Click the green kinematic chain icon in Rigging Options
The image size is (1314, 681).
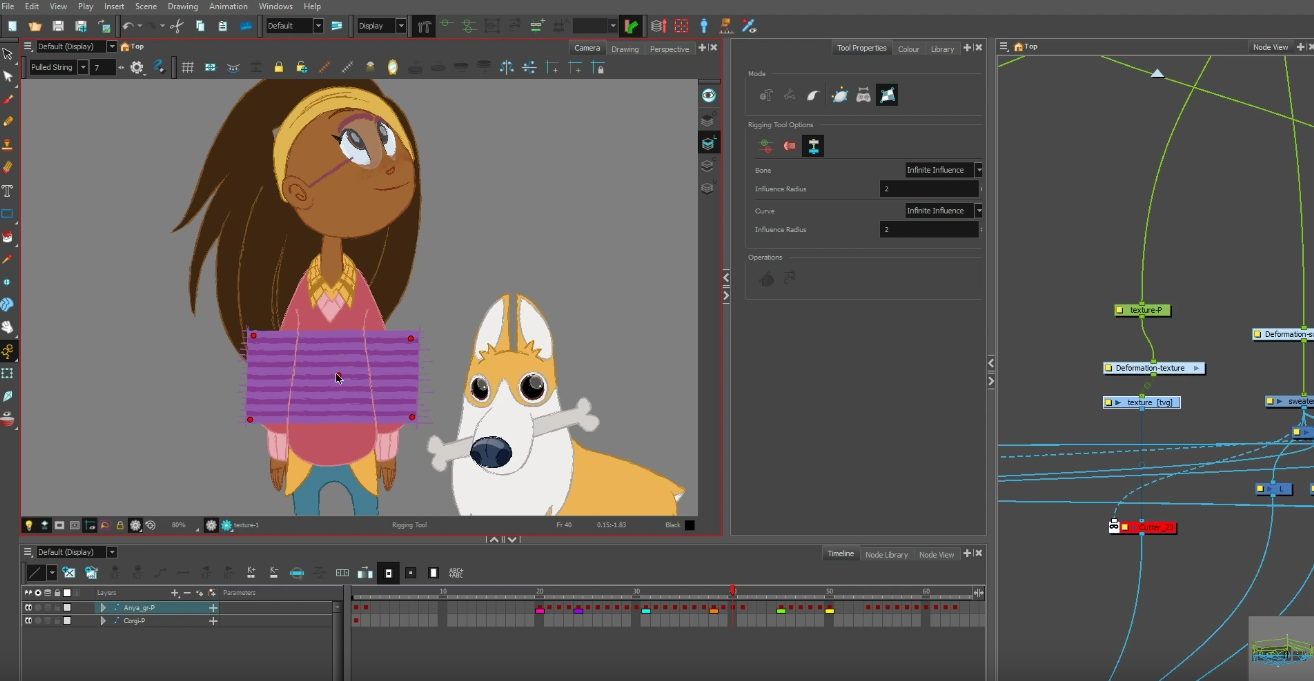(766, 146)
